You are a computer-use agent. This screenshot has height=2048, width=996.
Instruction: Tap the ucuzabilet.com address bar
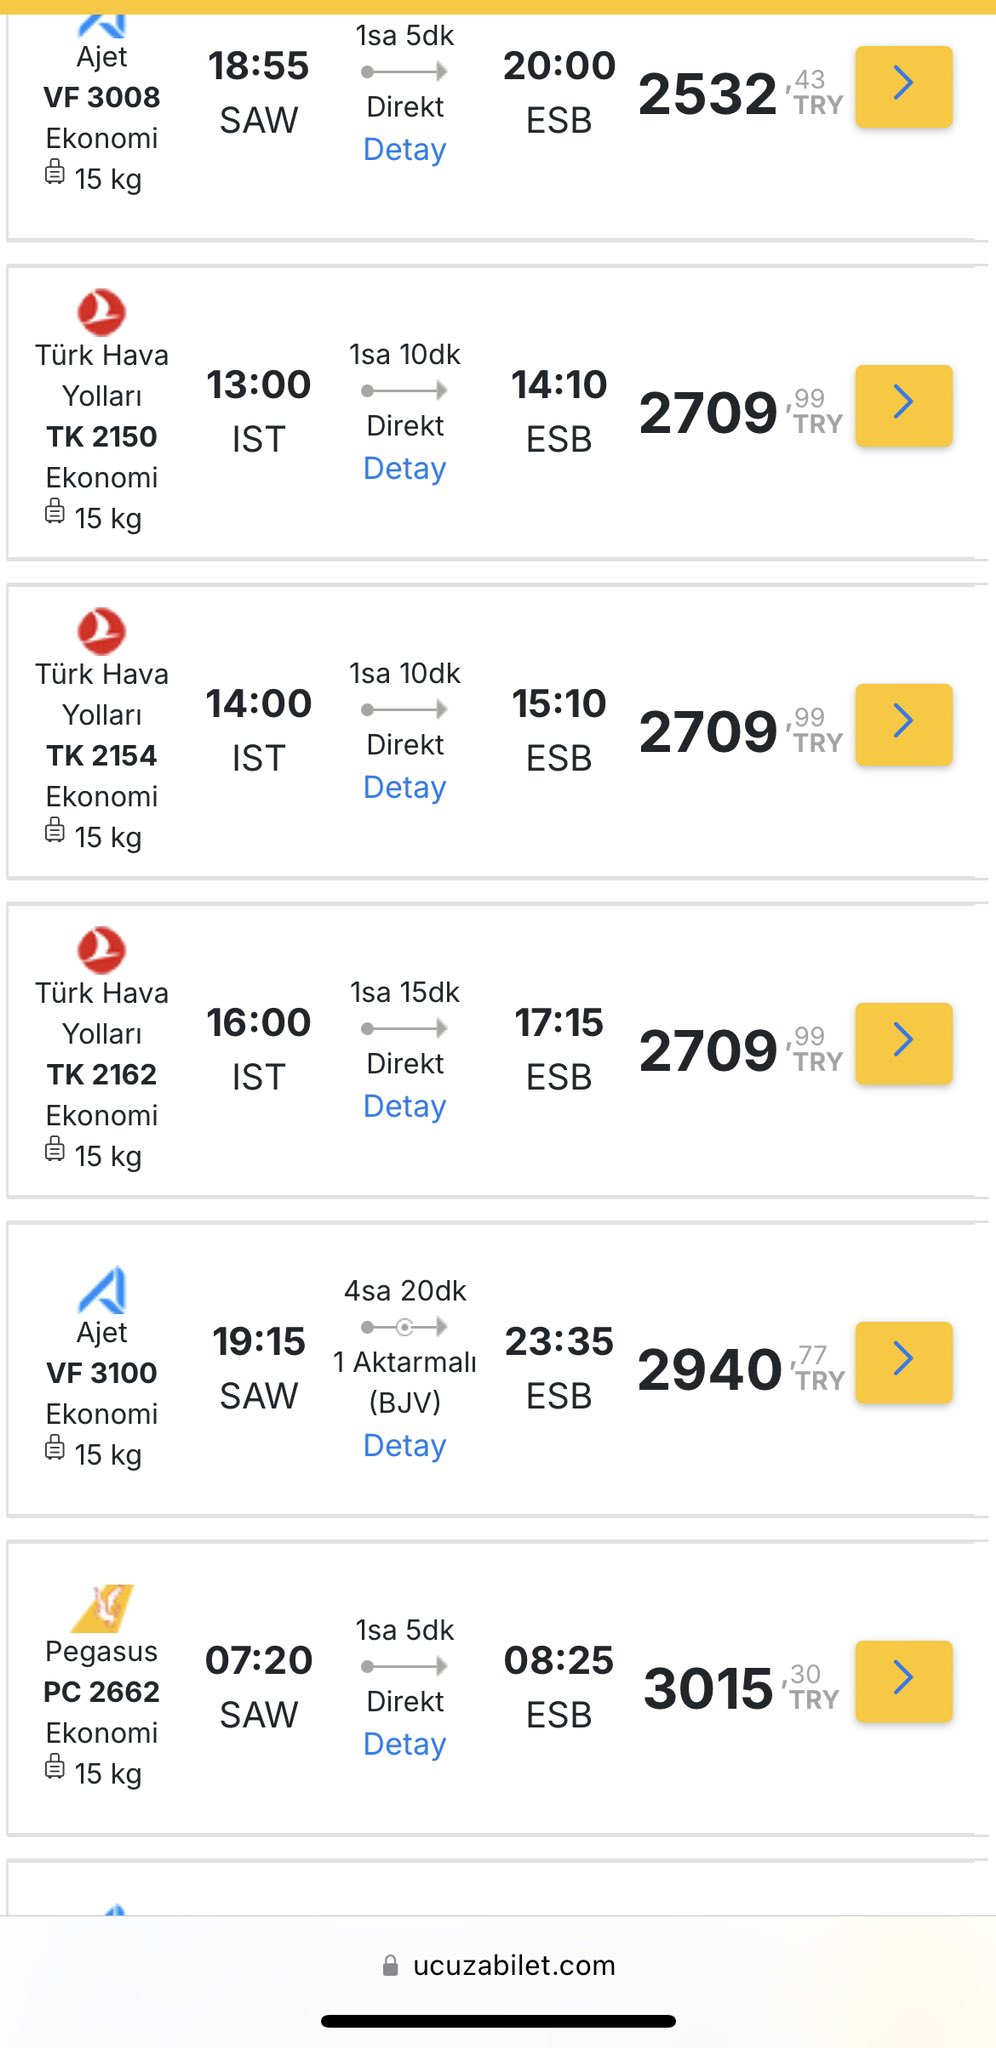(x=498, y=1966)
